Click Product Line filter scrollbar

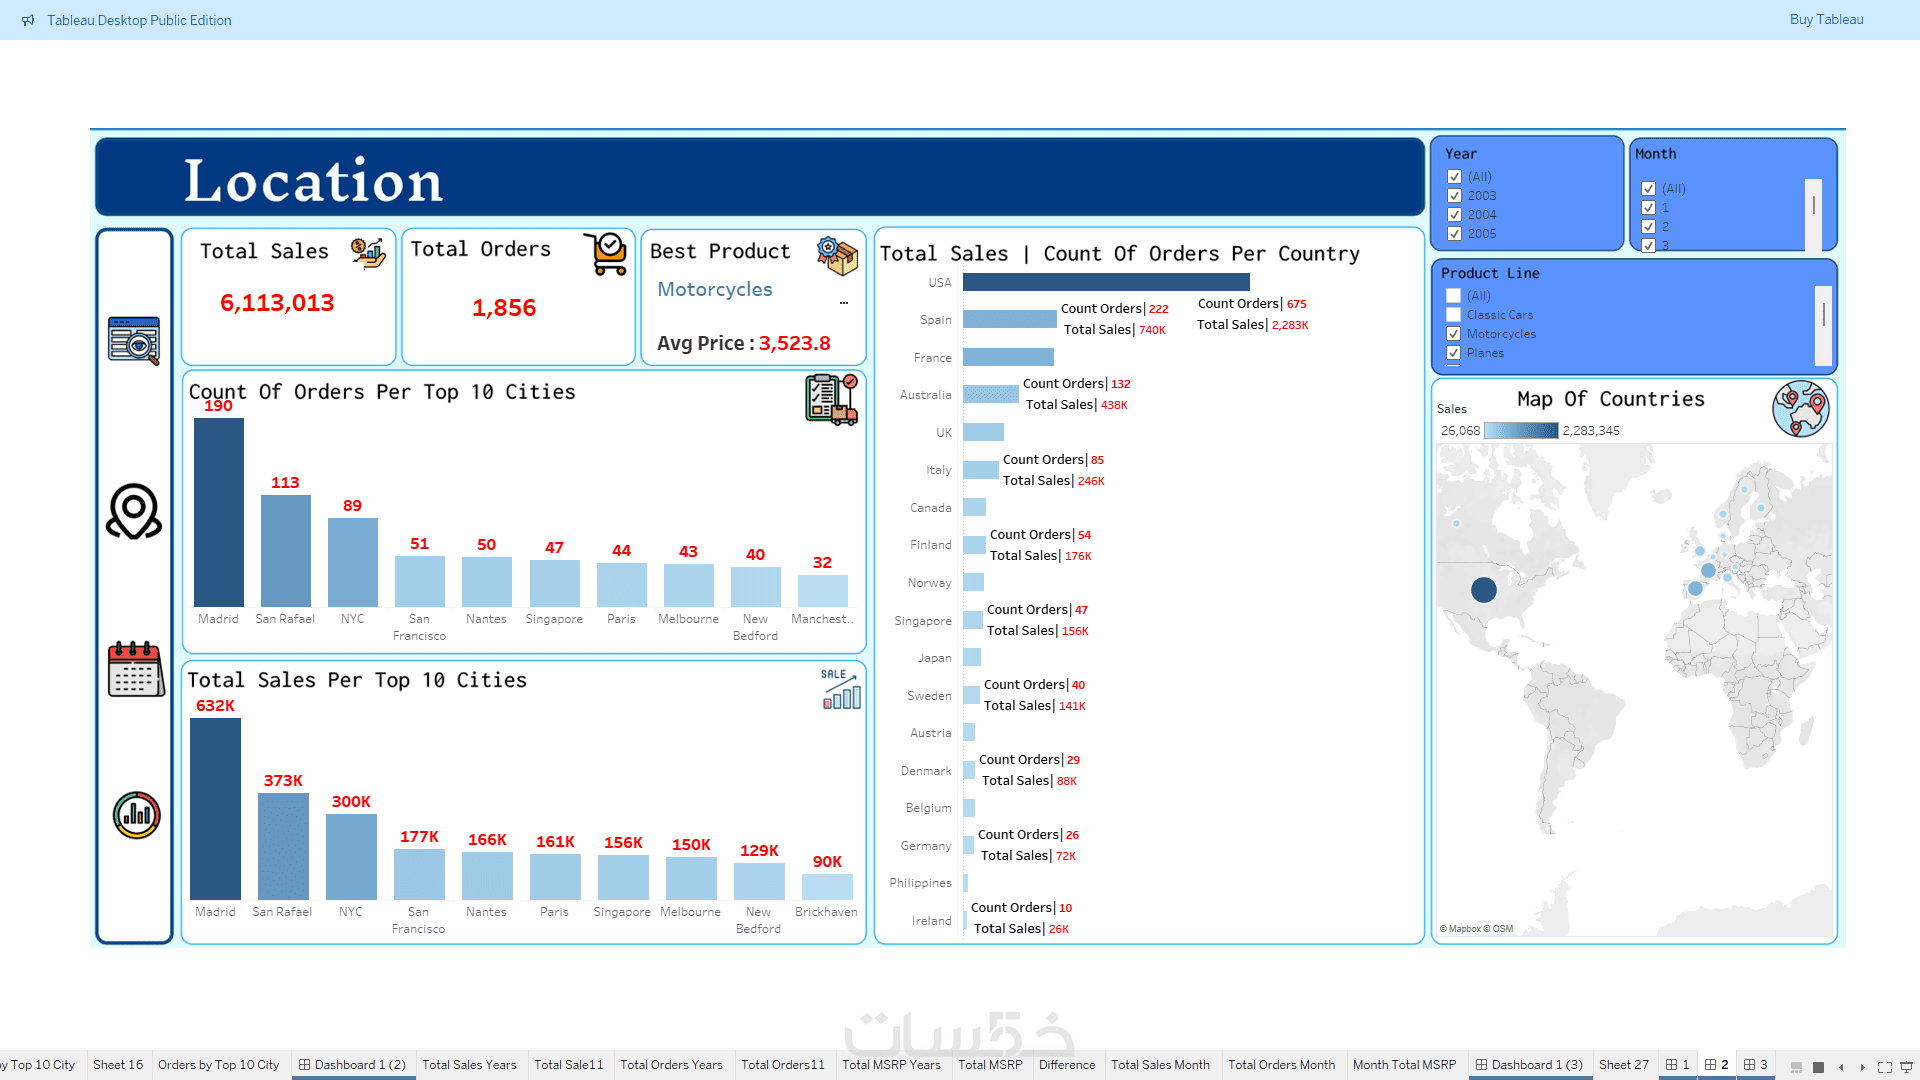pos(1823,315)
